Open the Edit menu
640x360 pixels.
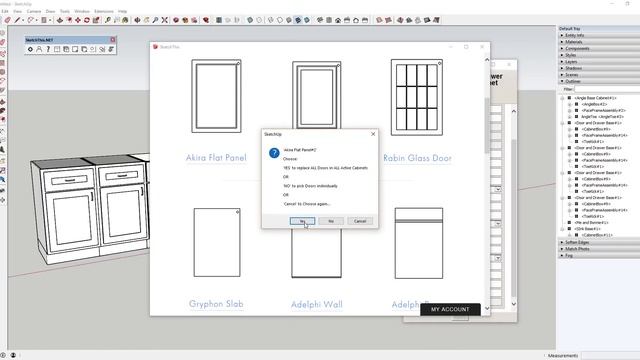(5, 11)
